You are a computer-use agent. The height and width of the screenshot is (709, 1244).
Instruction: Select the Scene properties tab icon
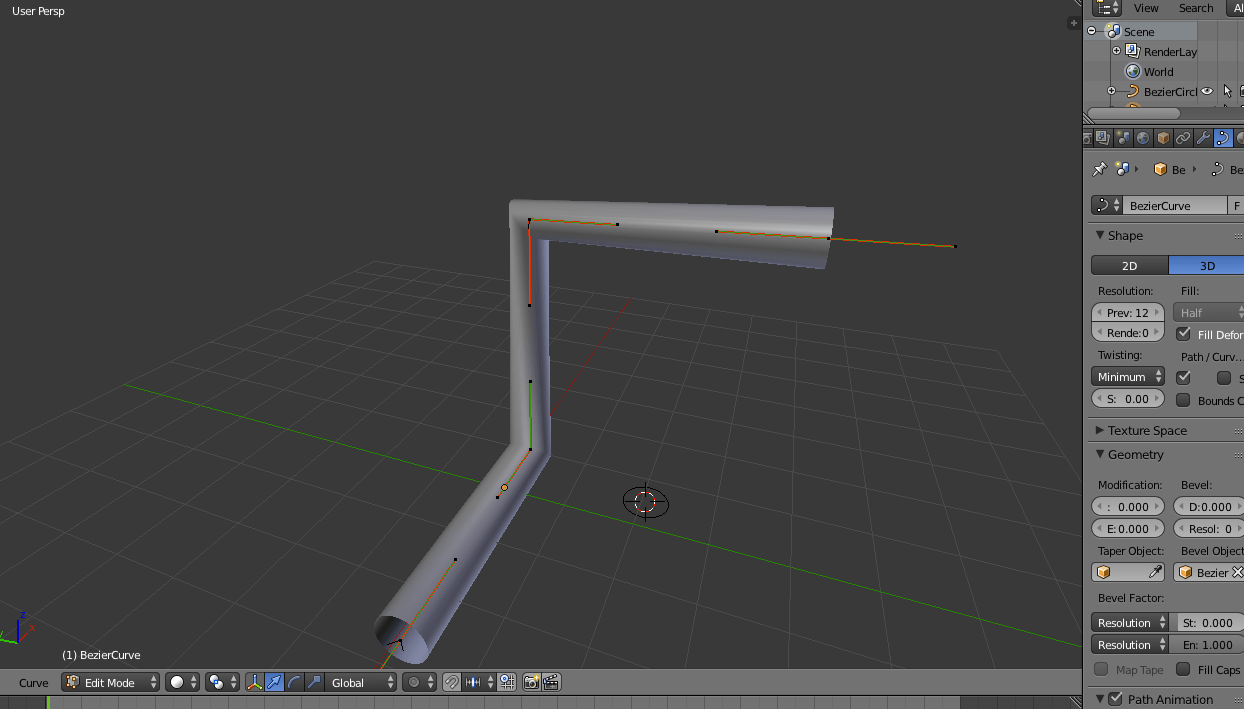[1122, 137]
